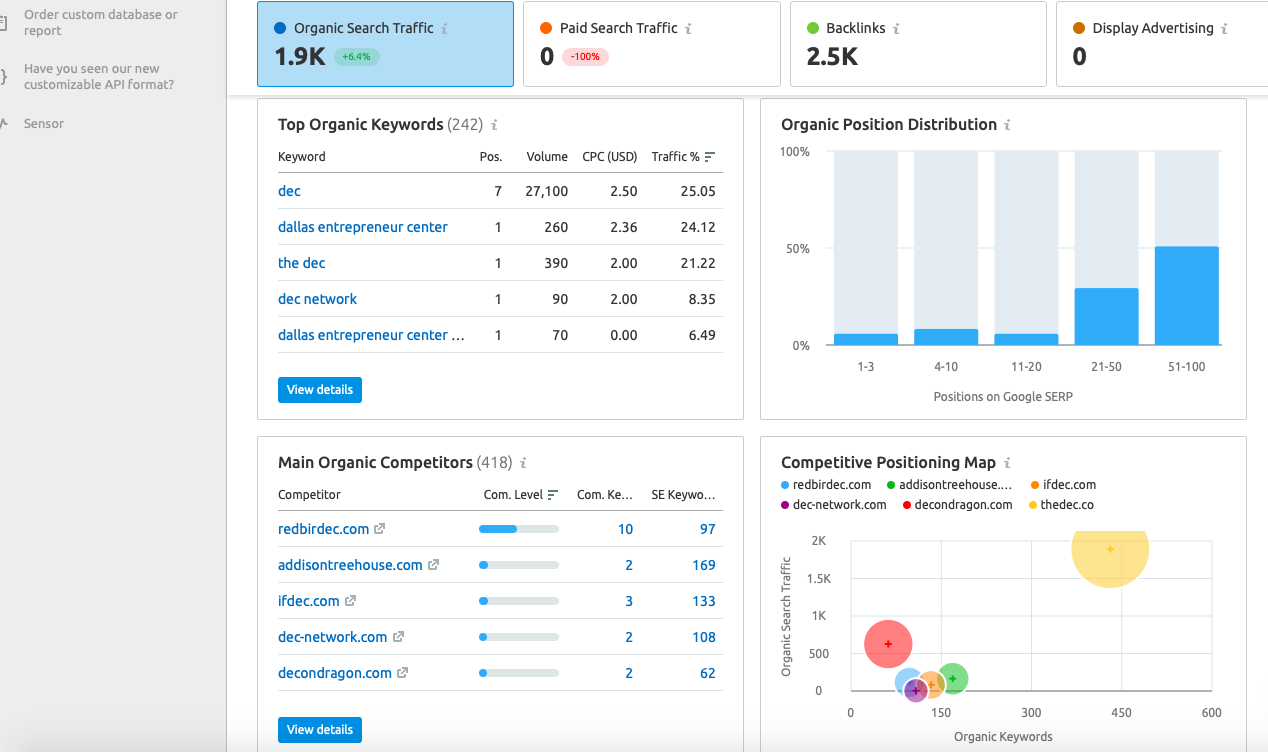Click the thedec.co bubble on the map
This screenshot has width=1268, height=752.
[1110, 549]
